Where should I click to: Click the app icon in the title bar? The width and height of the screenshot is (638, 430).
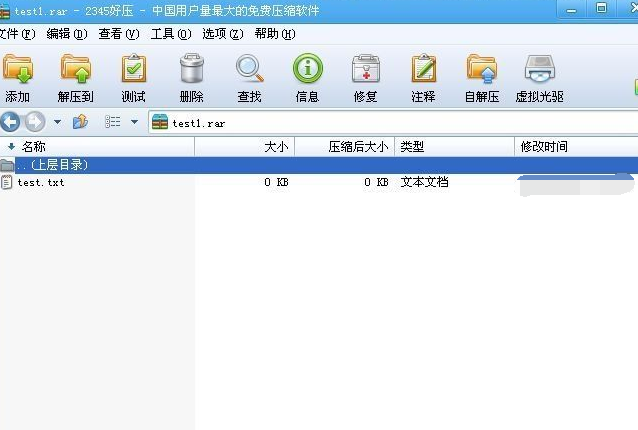pos(4,11)
